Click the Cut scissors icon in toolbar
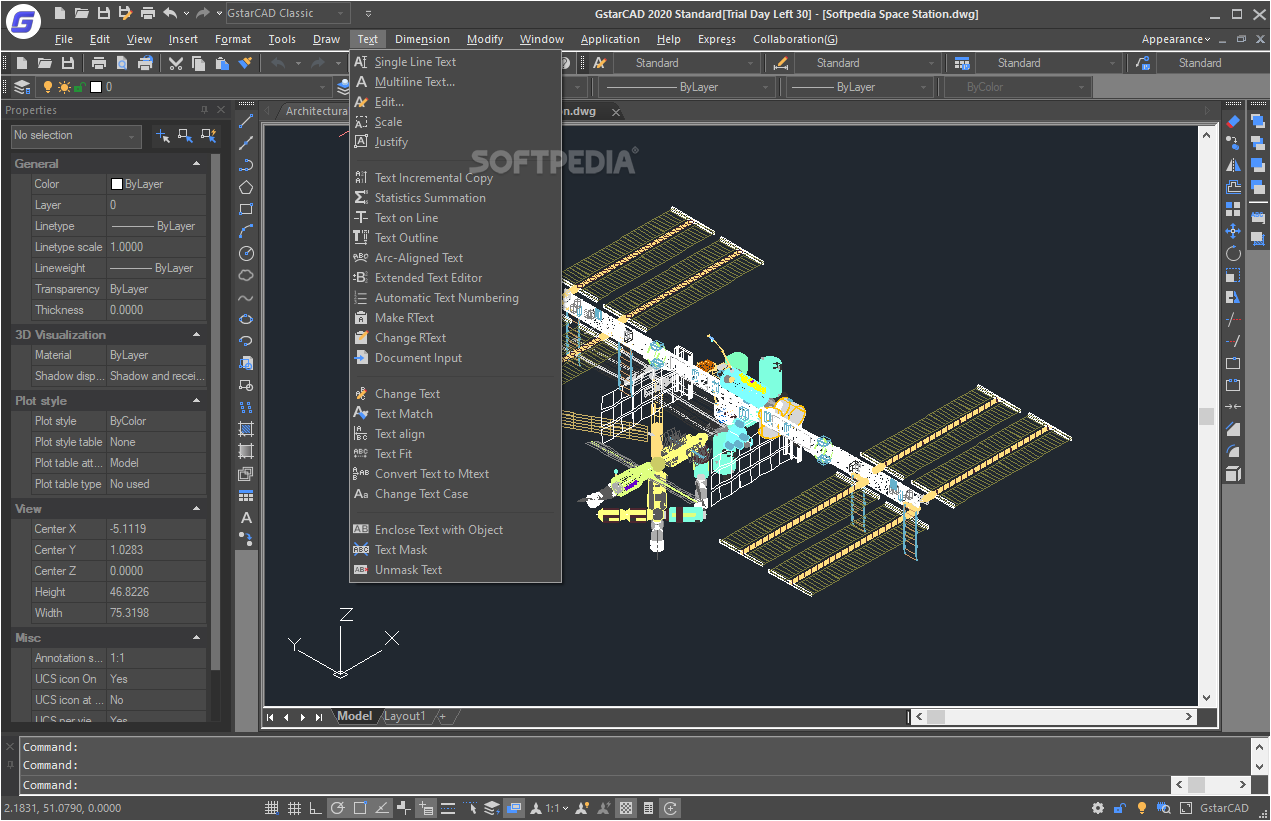 176,63
